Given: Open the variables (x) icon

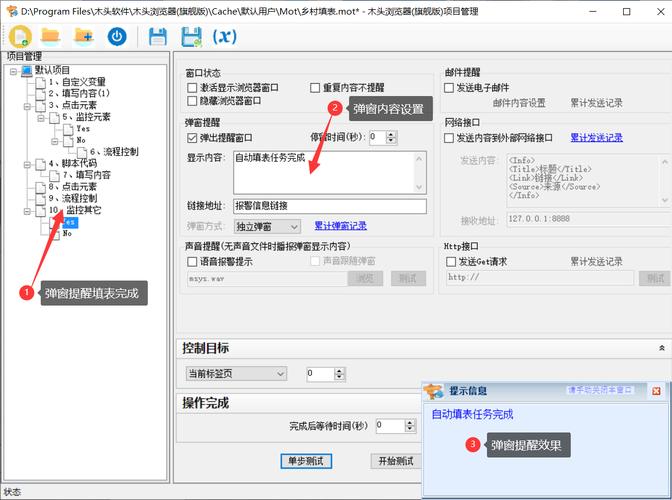Looking at the screenshot, I should [x=225, y=36].
